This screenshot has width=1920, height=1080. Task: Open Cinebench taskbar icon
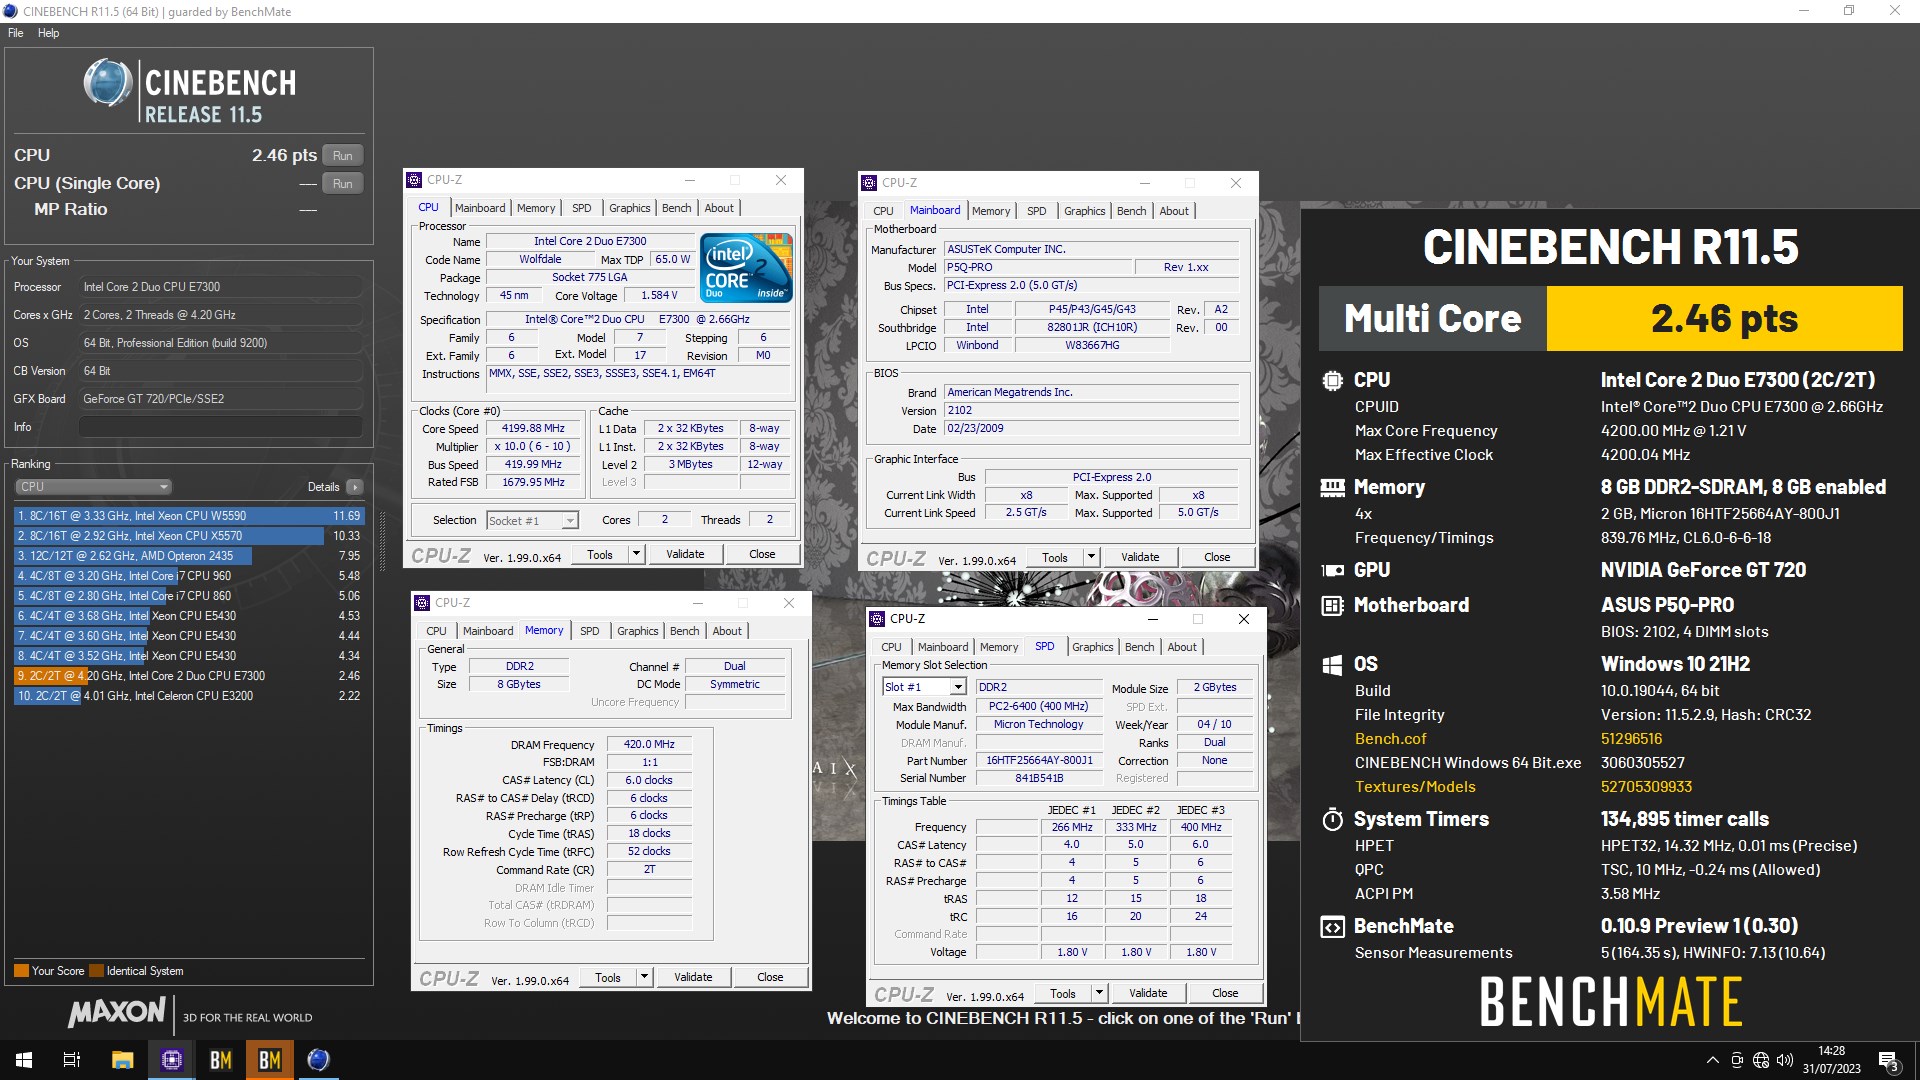click(318, 1060)
